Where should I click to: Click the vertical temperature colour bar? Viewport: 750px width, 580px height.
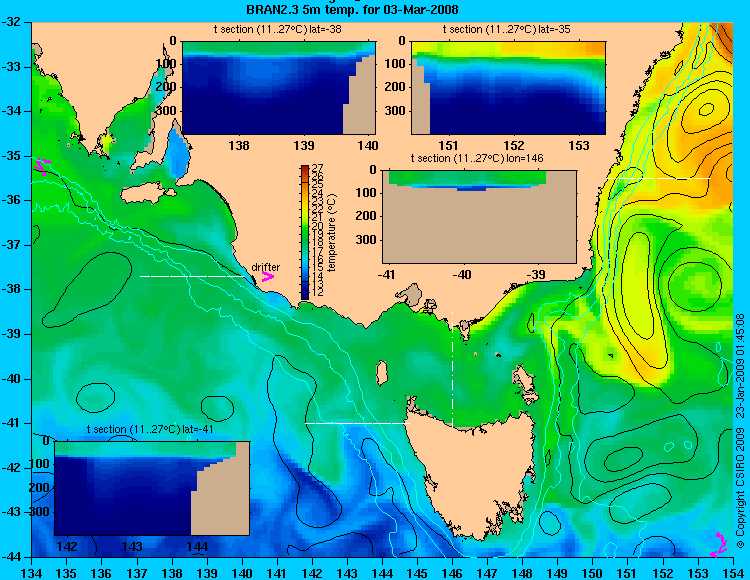305,232
